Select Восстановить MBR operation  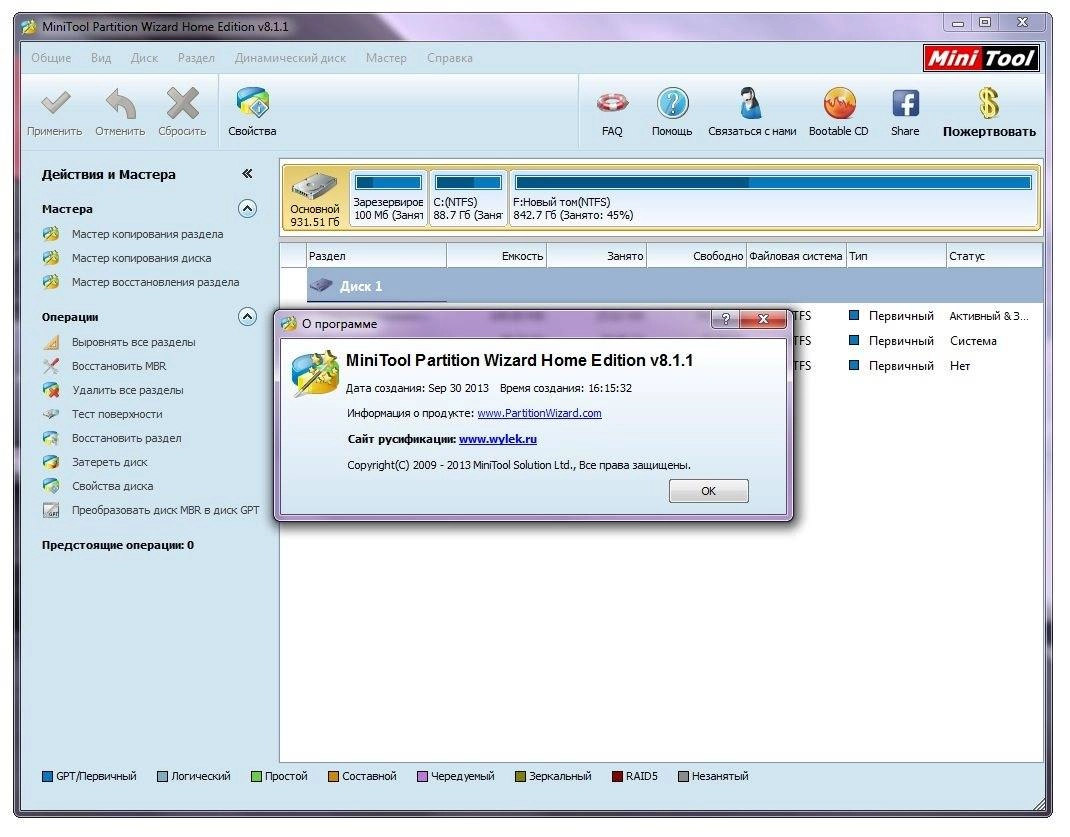point(119,366)
